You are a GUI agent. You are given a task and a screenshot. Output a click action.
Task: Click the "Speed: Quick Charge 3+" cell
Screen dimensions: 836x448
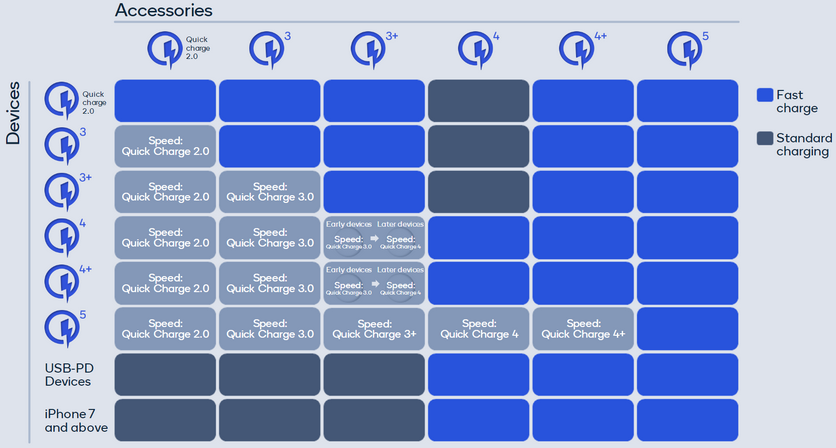374,329
